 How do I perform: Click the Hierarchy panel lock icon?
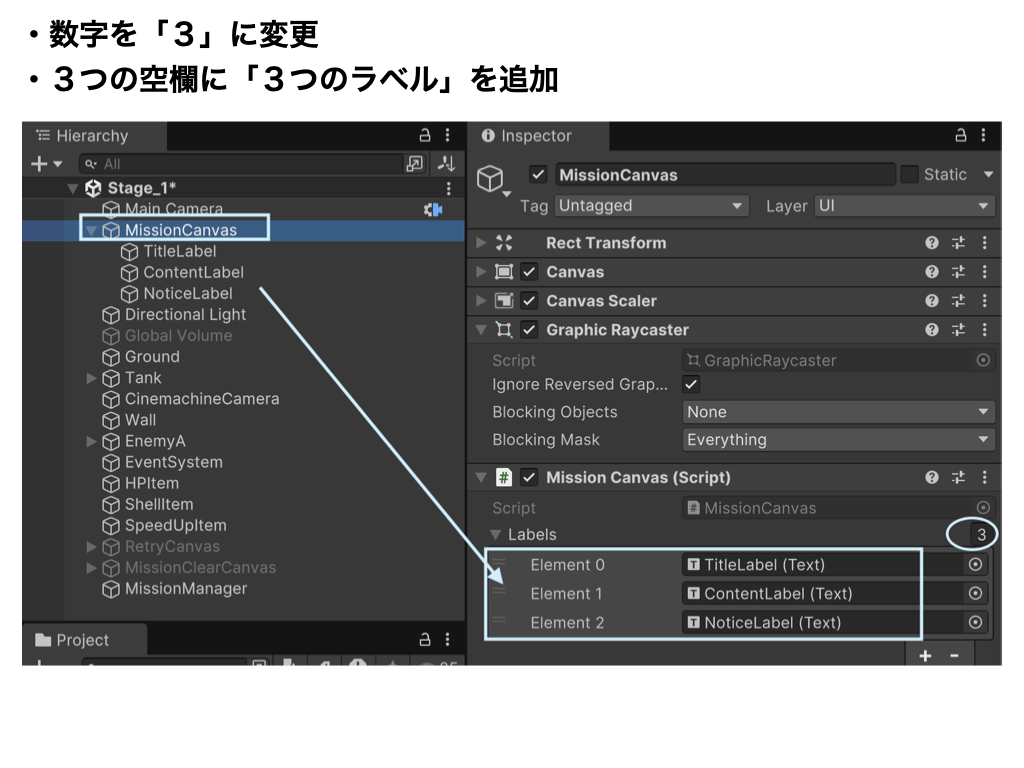coord(425,136)
